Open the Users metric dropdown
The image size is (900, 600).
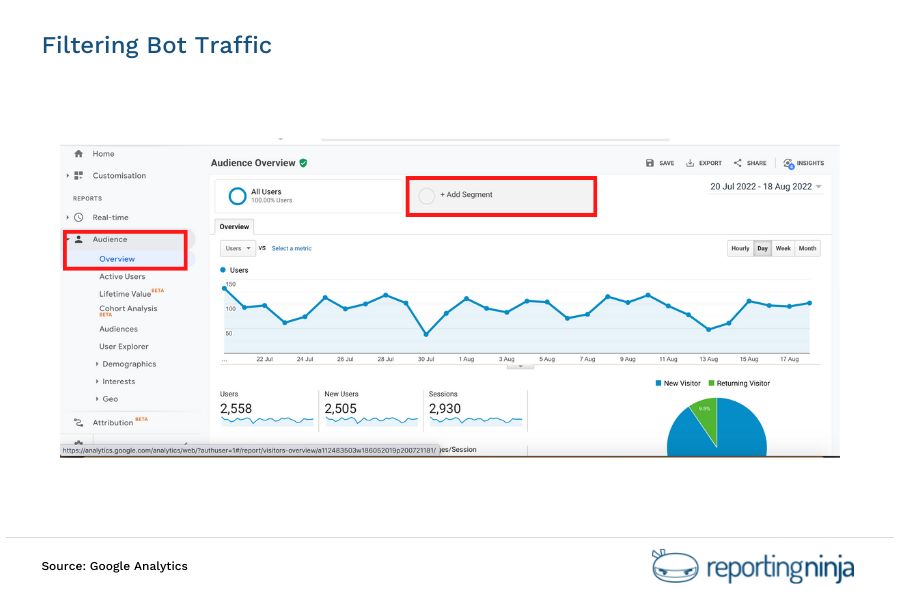coord(238,249)
